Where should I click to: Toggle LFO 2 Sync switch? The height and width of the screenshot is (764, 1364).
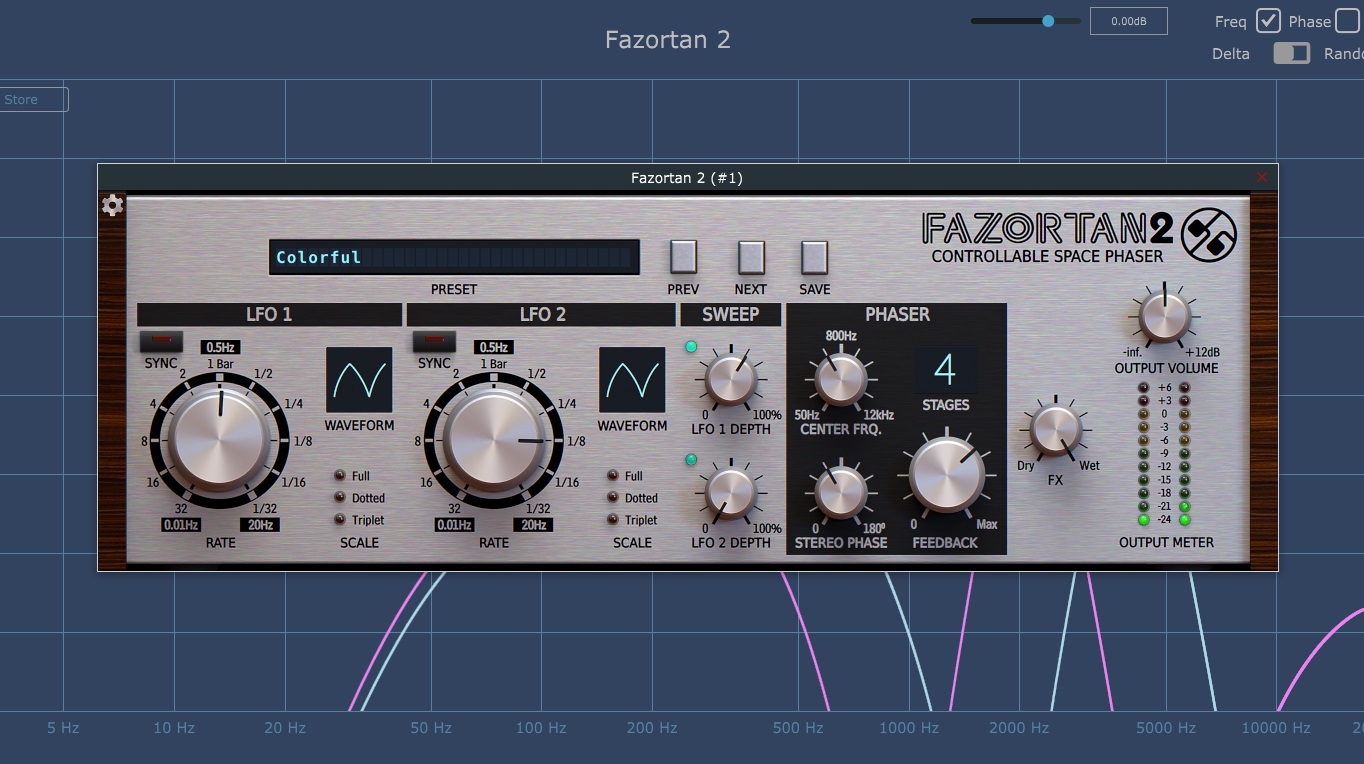(x=434, y=342)
